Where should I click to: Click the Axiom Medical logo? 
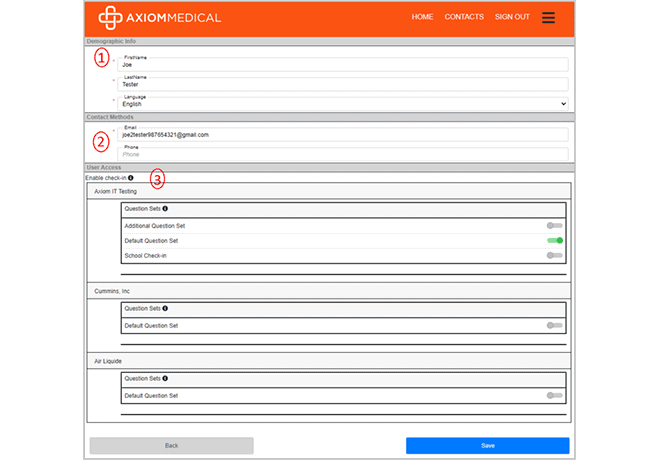[160, 18]
